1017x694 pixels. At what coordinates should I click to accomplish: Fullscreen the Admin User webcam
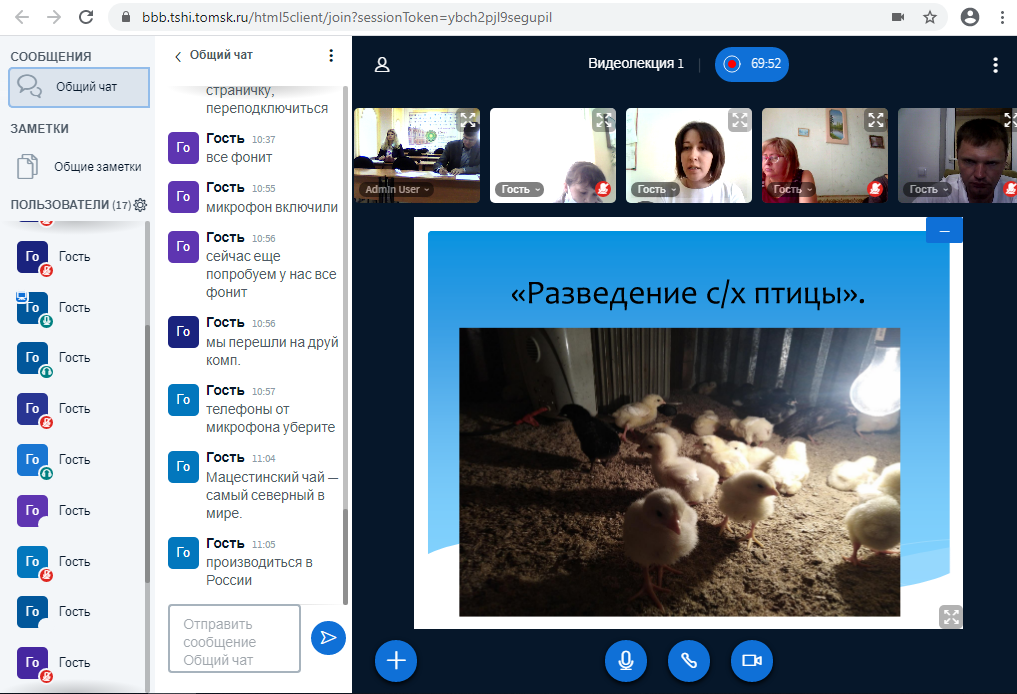467,120
